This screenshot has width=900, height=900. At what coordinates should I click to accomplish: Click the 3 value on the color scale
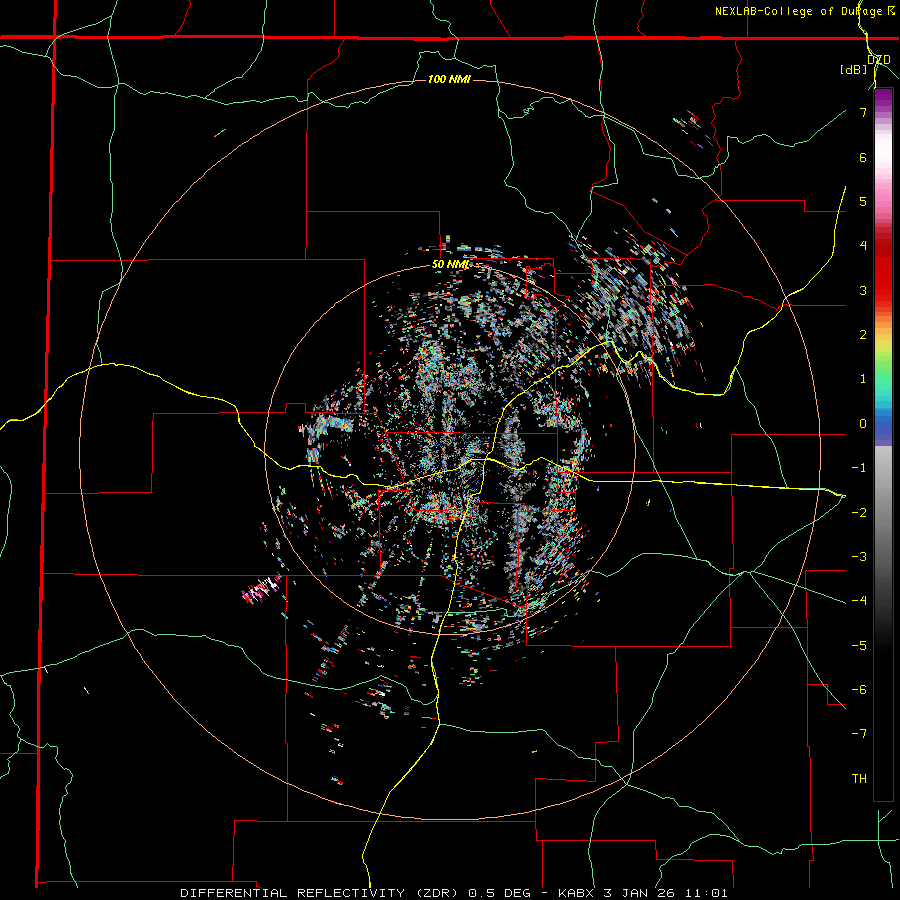point(863,290)
